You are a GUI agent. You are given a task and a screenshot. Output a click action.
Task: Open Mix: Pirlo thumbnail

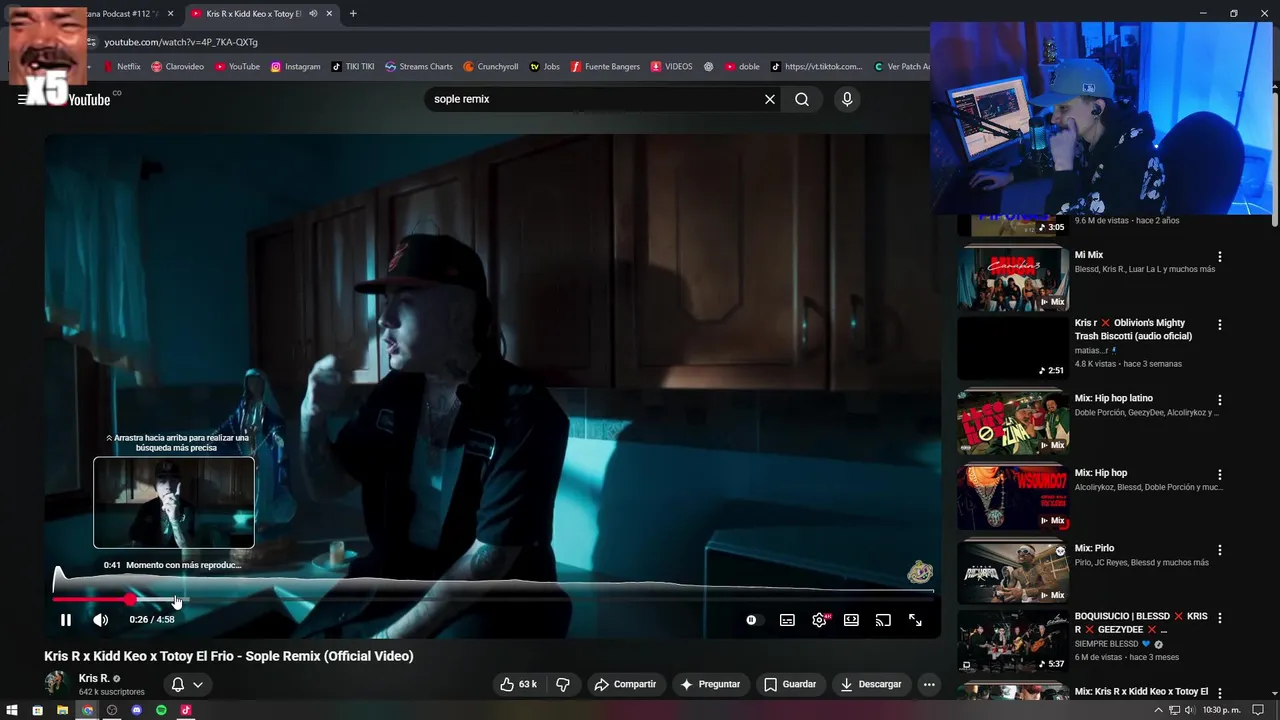pos(1013,571)
